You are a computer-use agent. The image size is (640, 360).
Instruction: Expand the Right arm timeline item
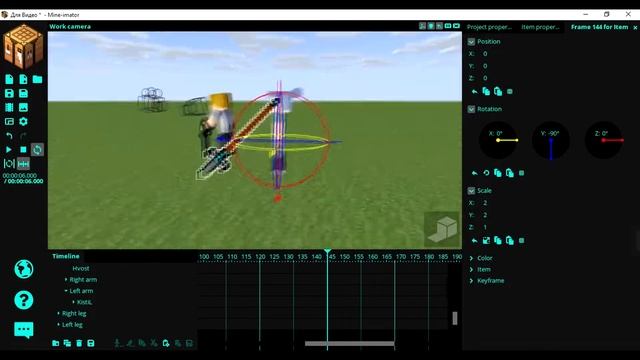point(66,280)
